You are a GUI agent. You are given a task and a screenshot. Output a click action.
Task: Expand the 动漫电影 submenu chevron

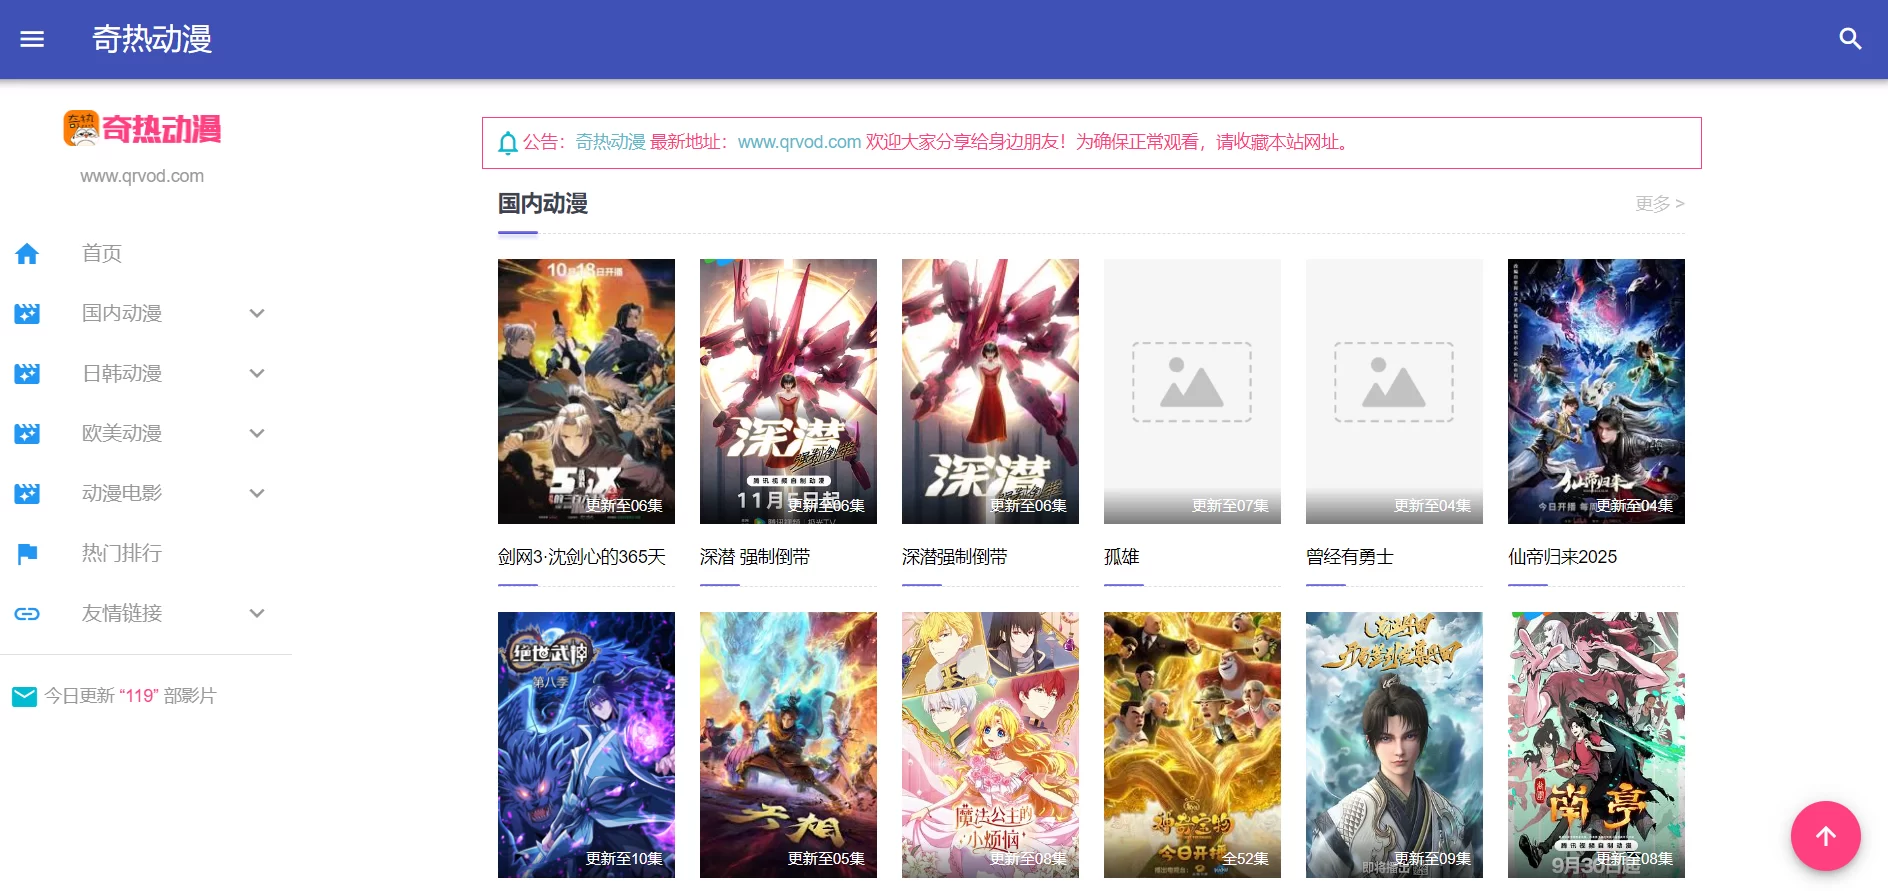click(x=257, y=493)
